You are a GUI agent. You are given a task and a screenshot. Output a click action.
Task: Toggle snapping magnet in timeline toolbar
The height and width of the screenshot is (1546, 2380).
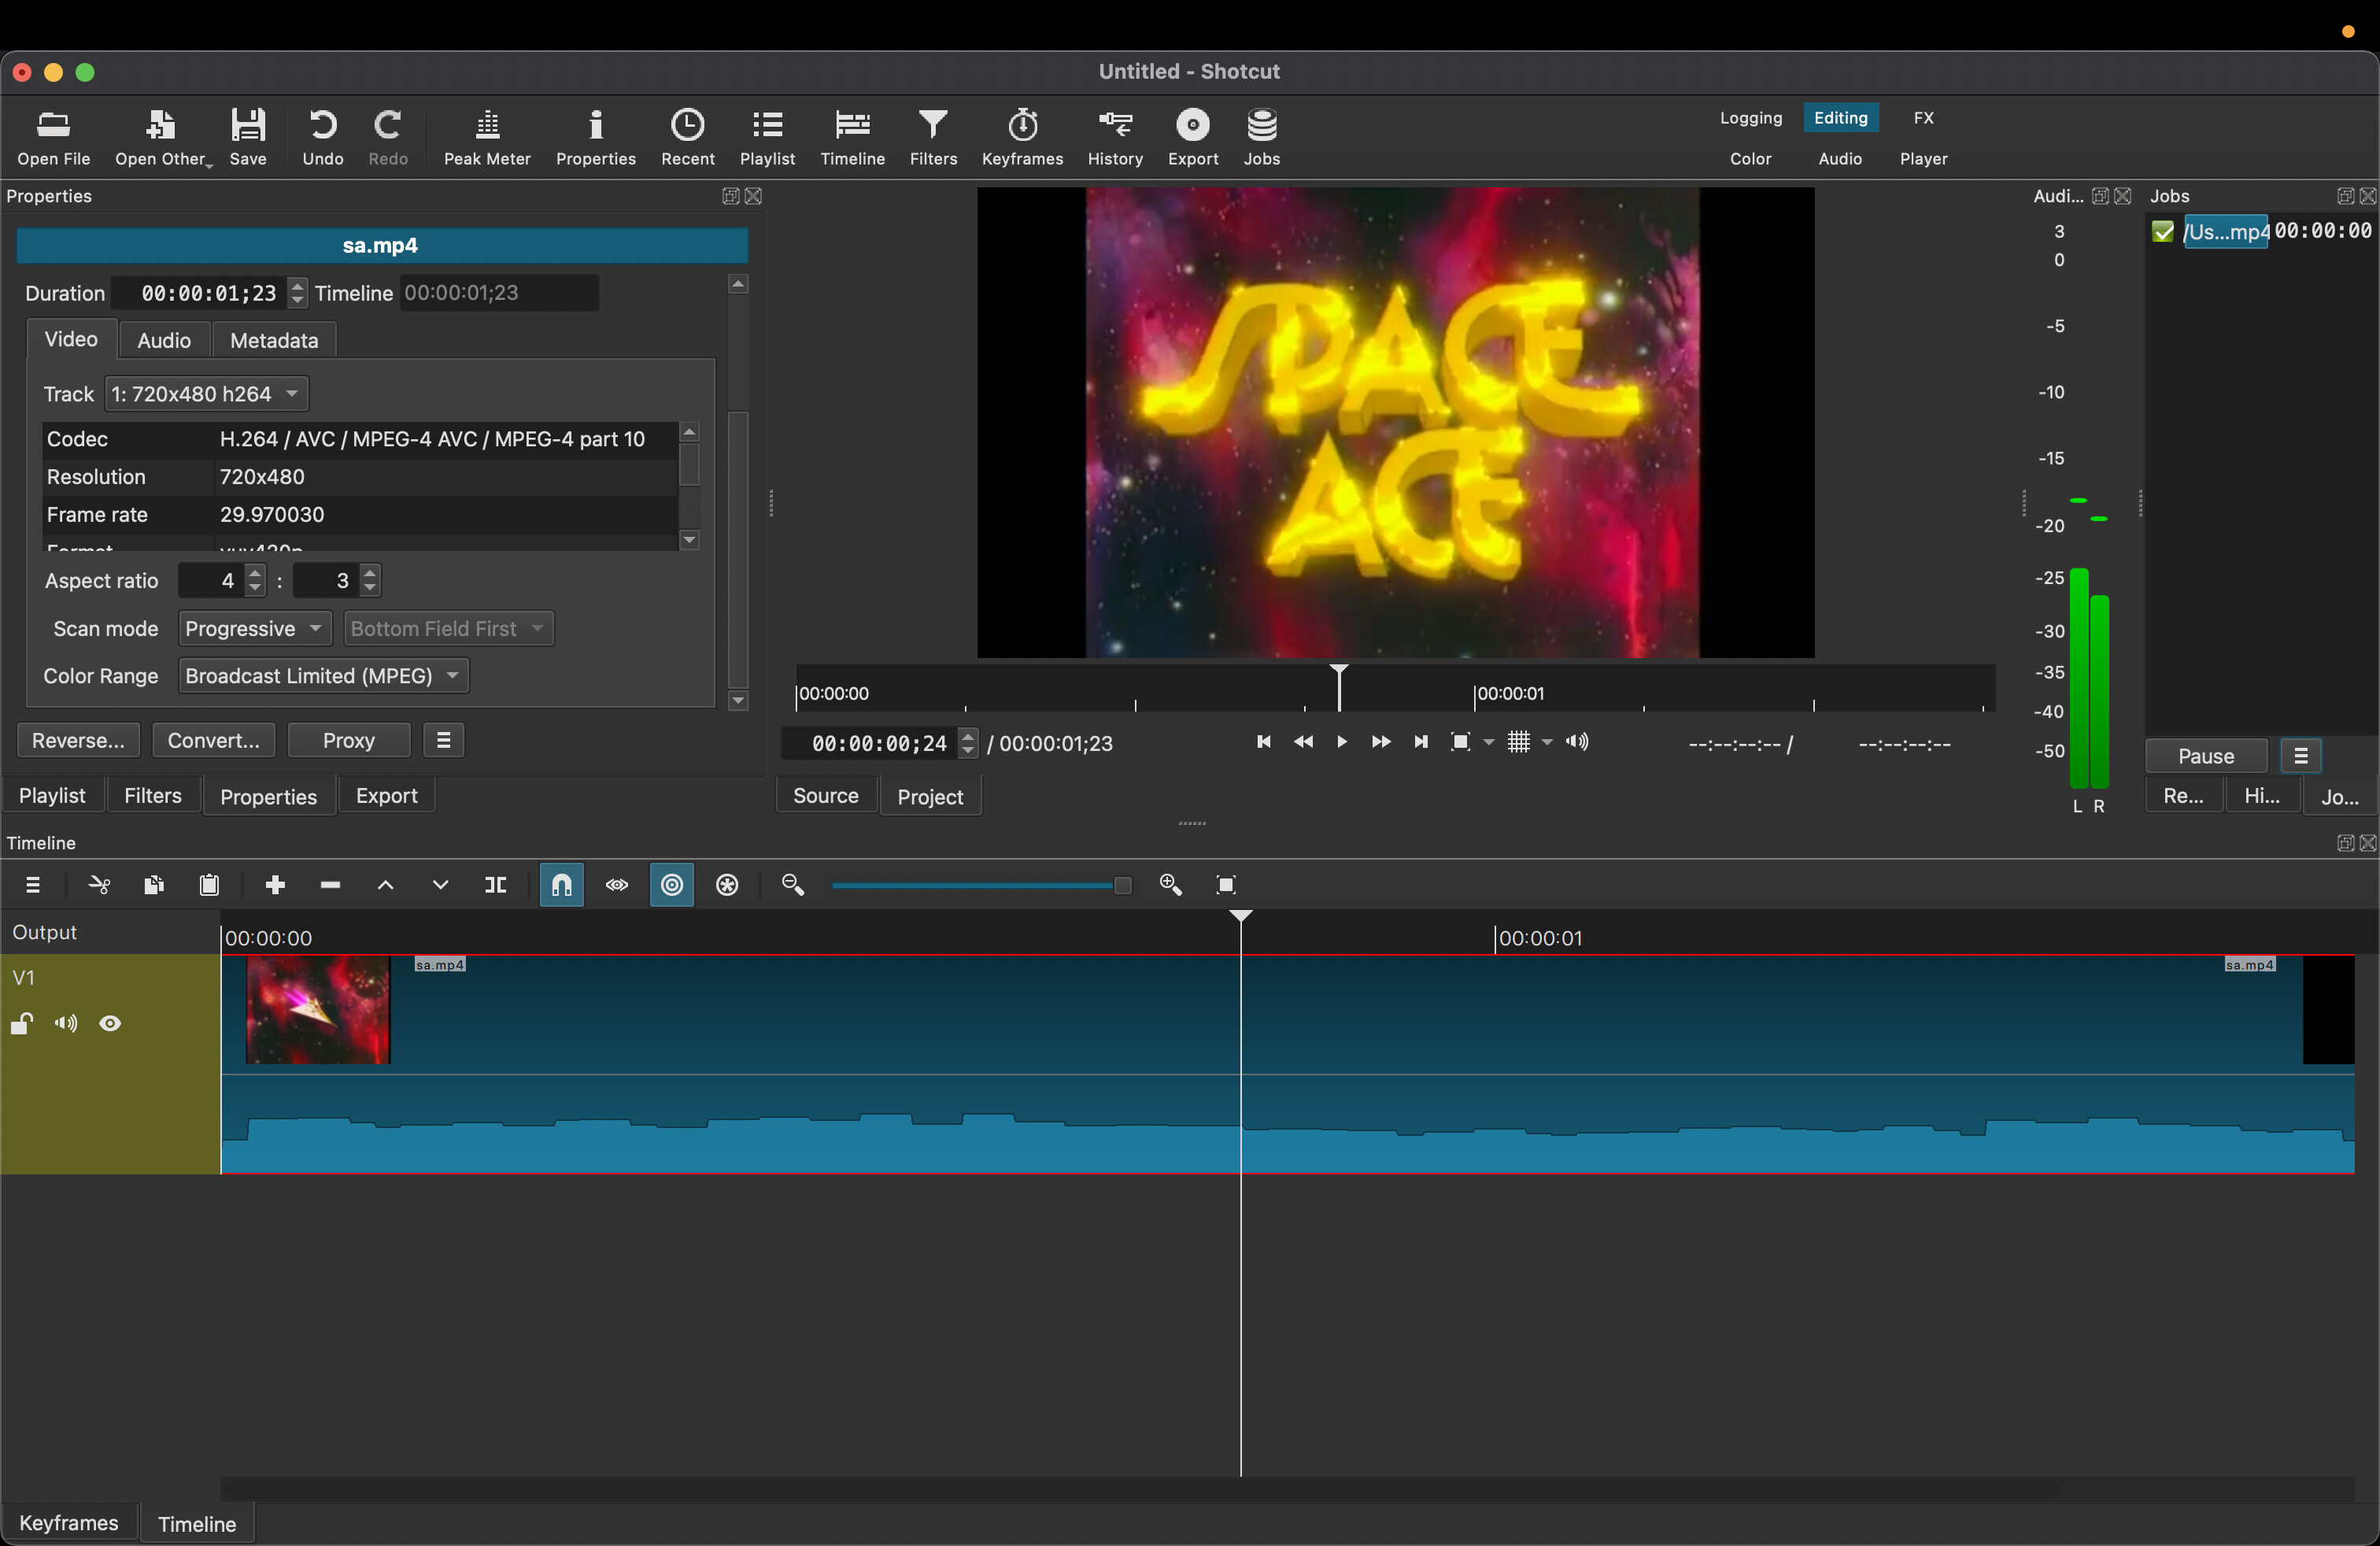coord(562,885)
